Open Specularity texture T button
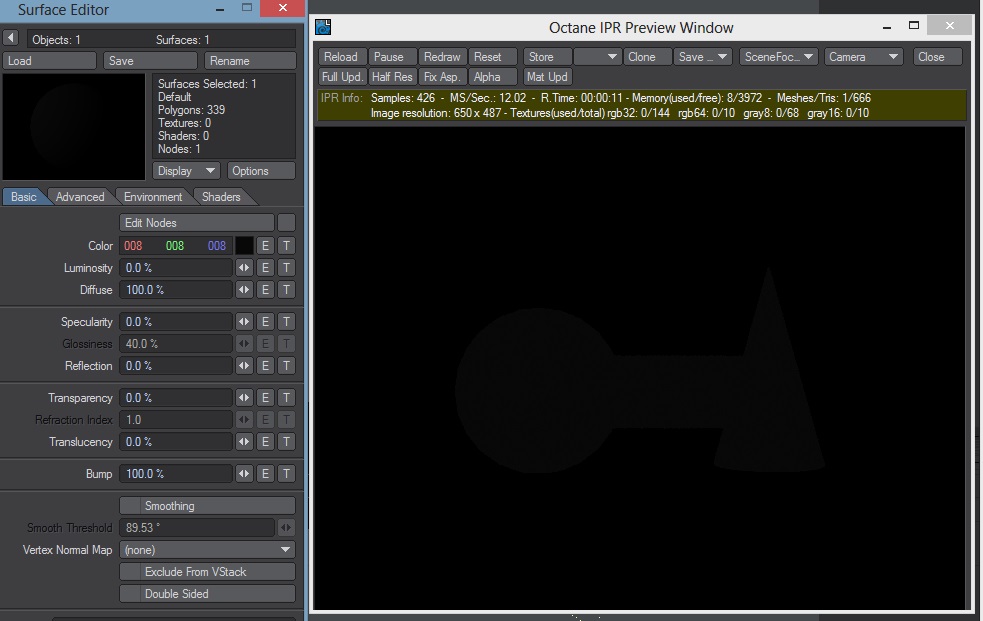The height and width of the screenshot is (621, 983). tap(286, 321)
